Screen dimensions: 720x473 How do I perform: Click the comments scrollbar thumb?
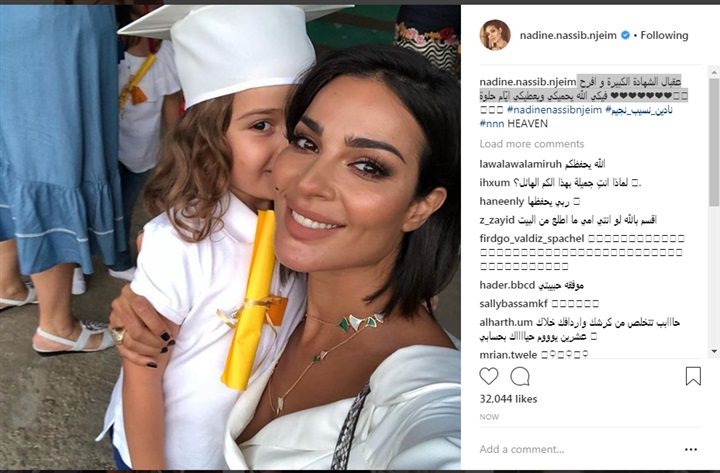point(714,142)
